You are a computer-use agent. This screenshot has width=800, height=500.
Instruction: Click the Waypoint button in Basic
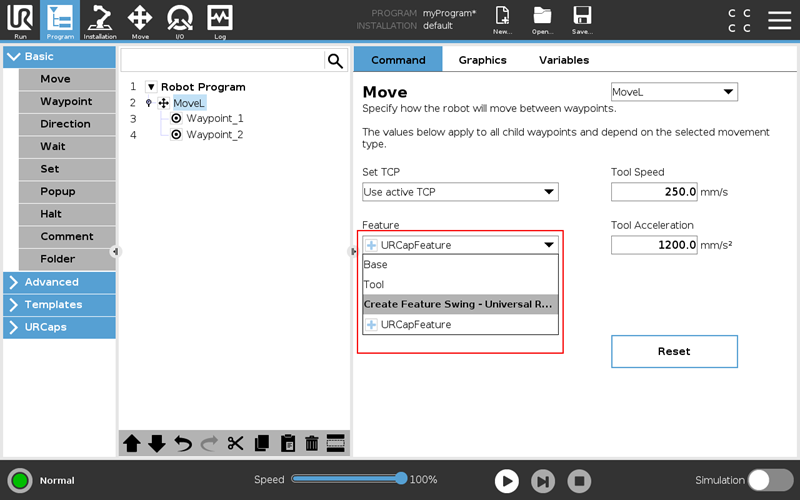pyautogui.click(x=66, y=102)
